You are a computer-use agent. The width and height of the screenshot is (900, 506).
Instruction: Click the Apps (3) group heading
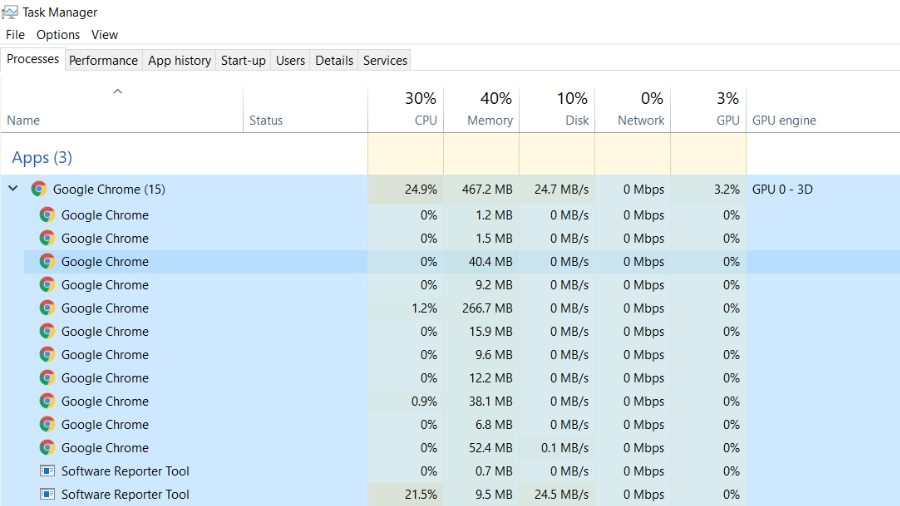coord(42,157)
